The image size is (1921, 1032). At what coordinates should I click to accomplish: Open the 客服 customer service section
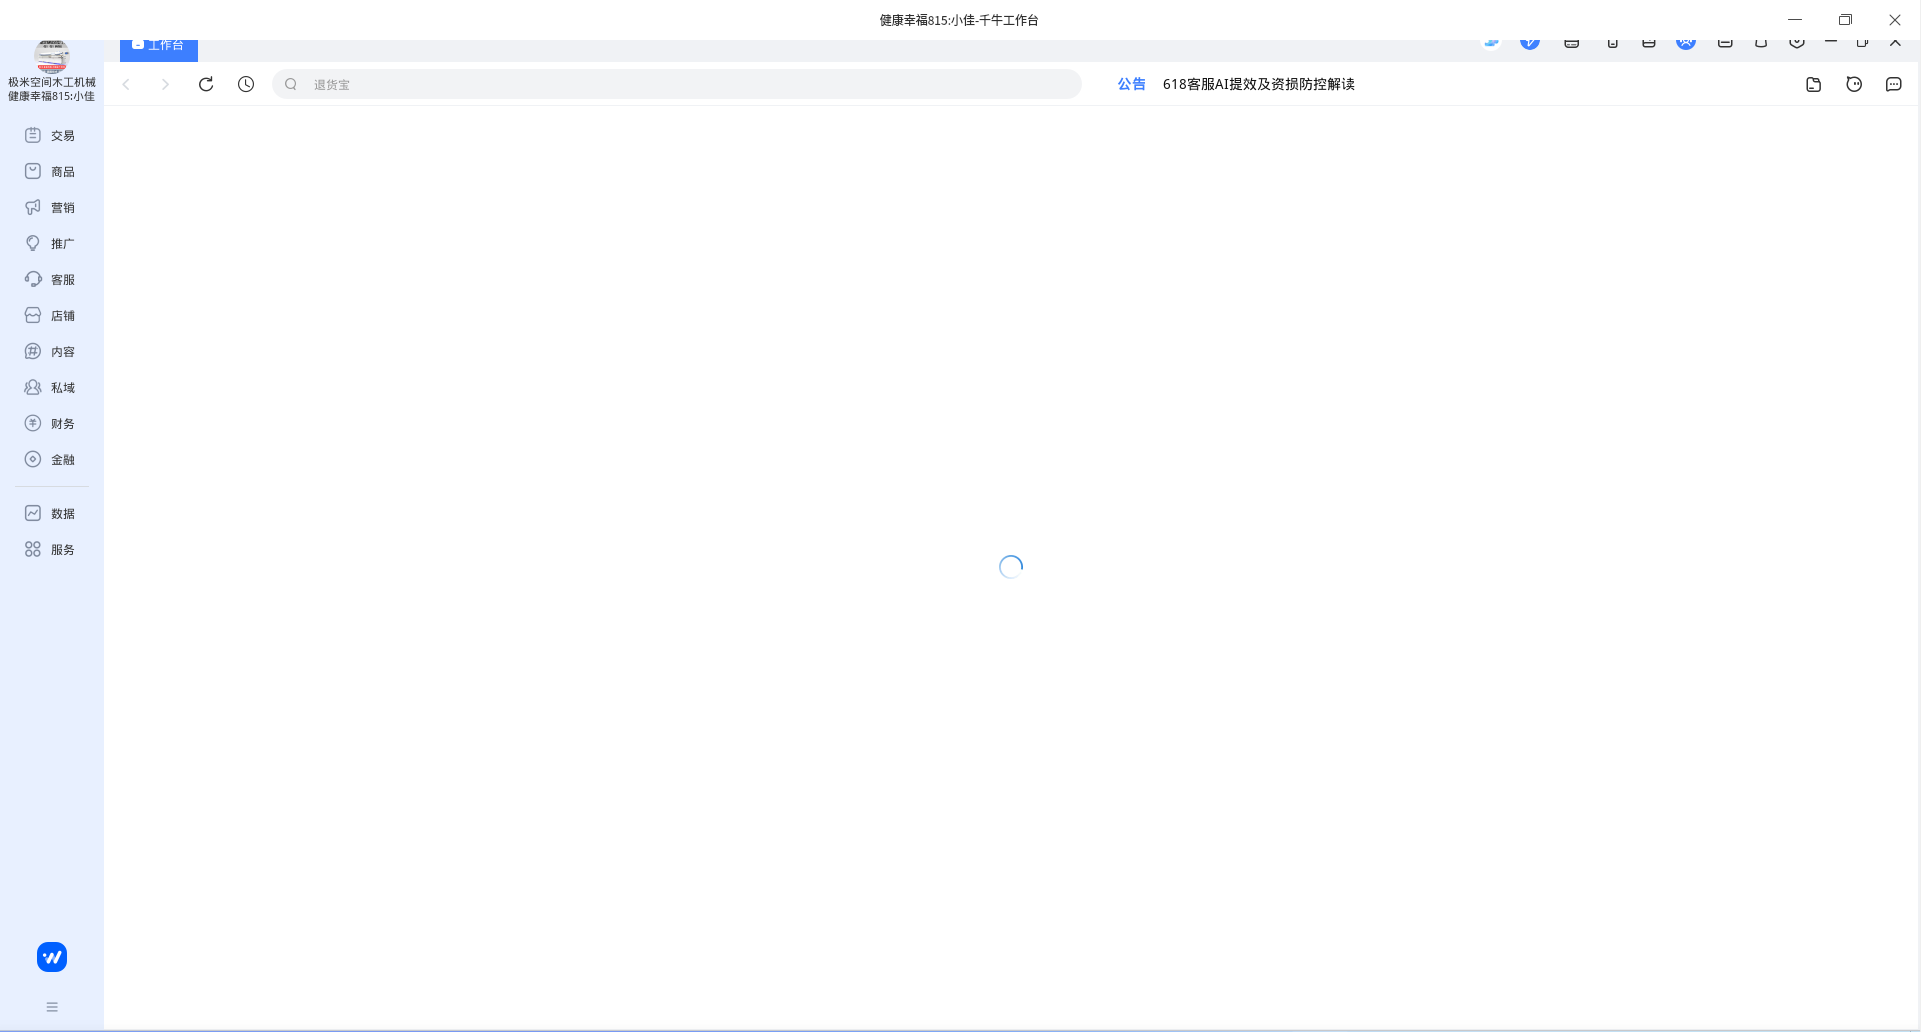tap(52, 279)
